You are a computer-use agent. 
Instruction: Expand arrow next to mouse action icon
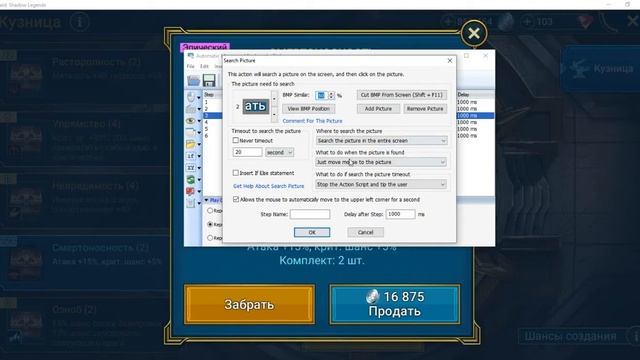[x=199, y=98]
